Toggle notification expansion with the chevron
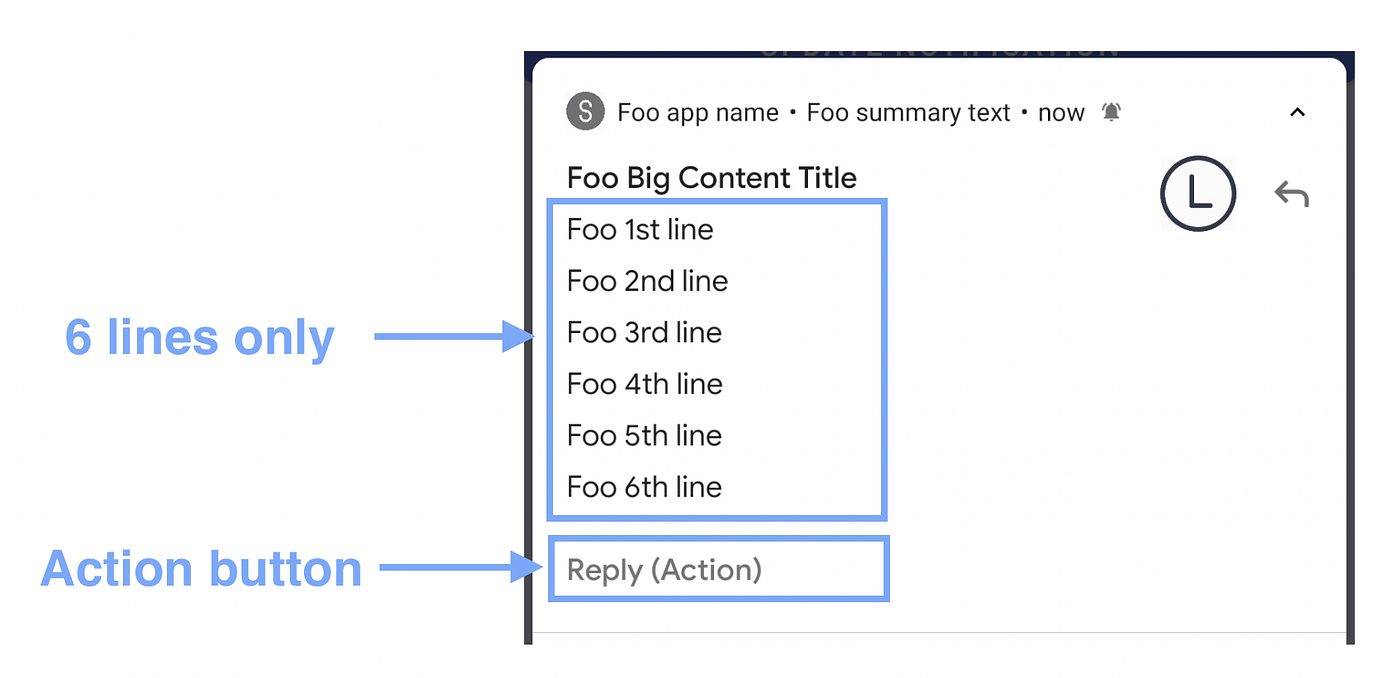 click(x=1298, y=112)
